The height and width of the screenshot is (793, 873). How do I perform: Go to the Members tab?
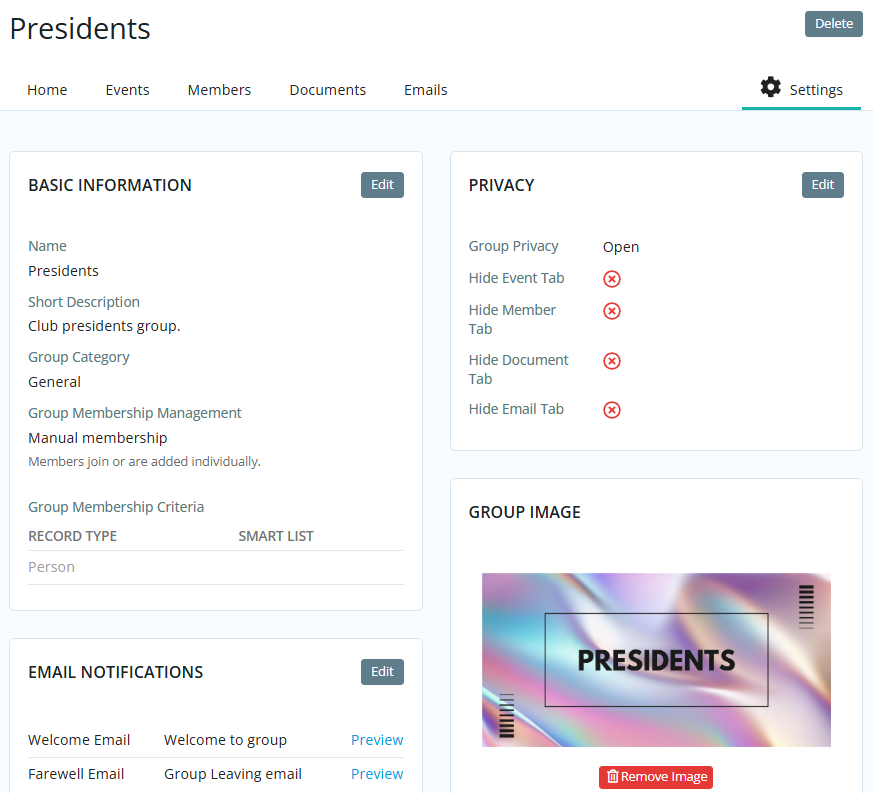[219, 90]
